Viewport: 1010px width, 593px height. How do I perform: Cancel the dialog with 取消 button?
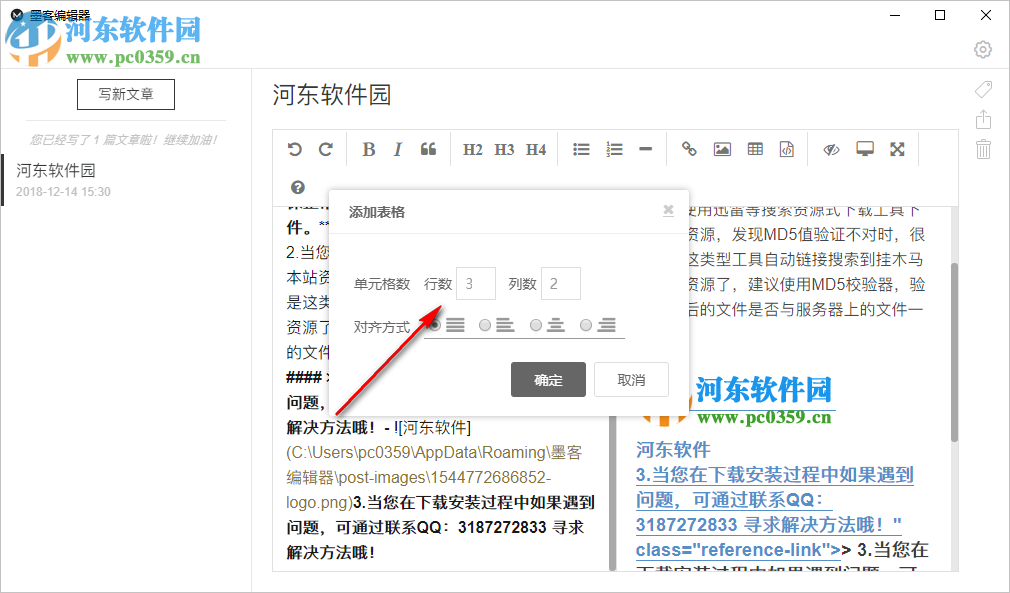(631, 380)
